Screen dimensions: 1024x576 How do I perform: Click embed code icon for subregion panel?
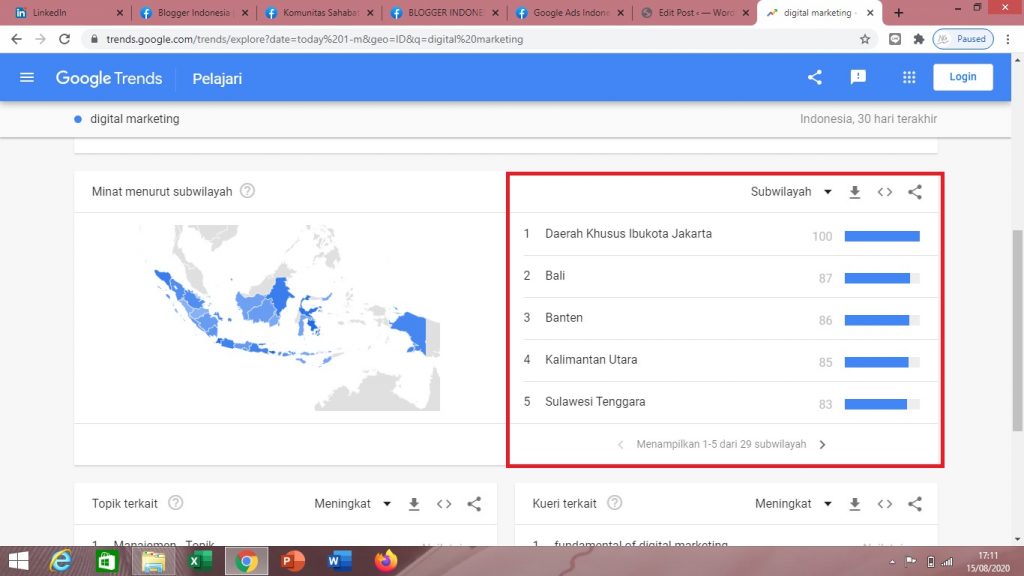[885, 192]
